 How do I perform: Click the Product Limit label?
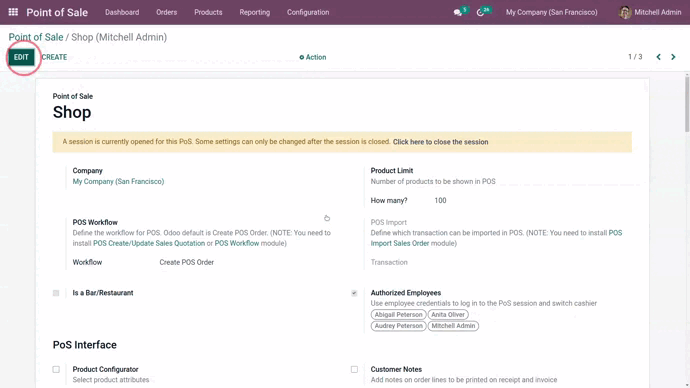pyautogui.click(x=392, y=171)
